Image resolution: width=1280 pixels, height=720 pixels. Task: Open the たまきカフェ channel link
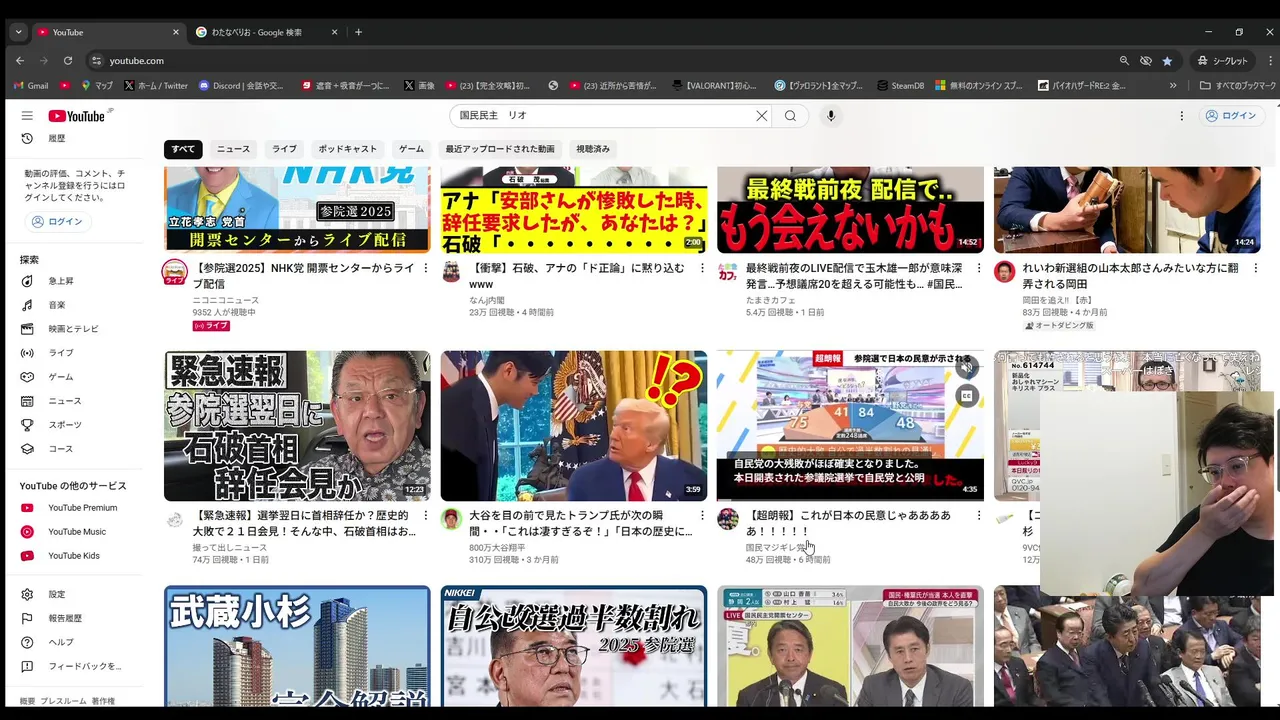click(x=771, y=300)
